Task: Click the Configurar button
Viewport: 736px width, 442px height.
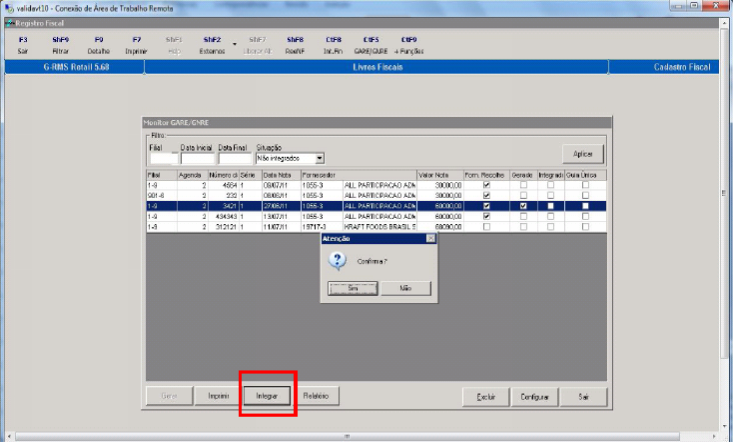Action: tap(535, 397)
